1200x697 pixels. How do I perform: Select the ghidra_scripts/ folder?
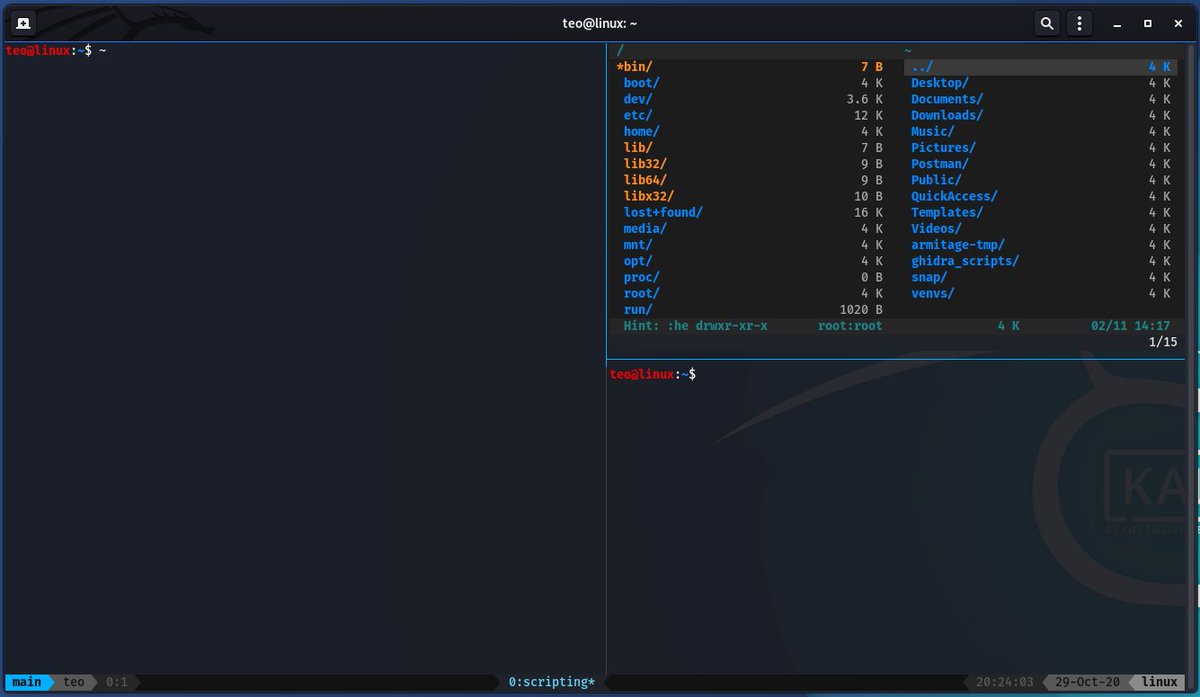tap(1041, 261)
